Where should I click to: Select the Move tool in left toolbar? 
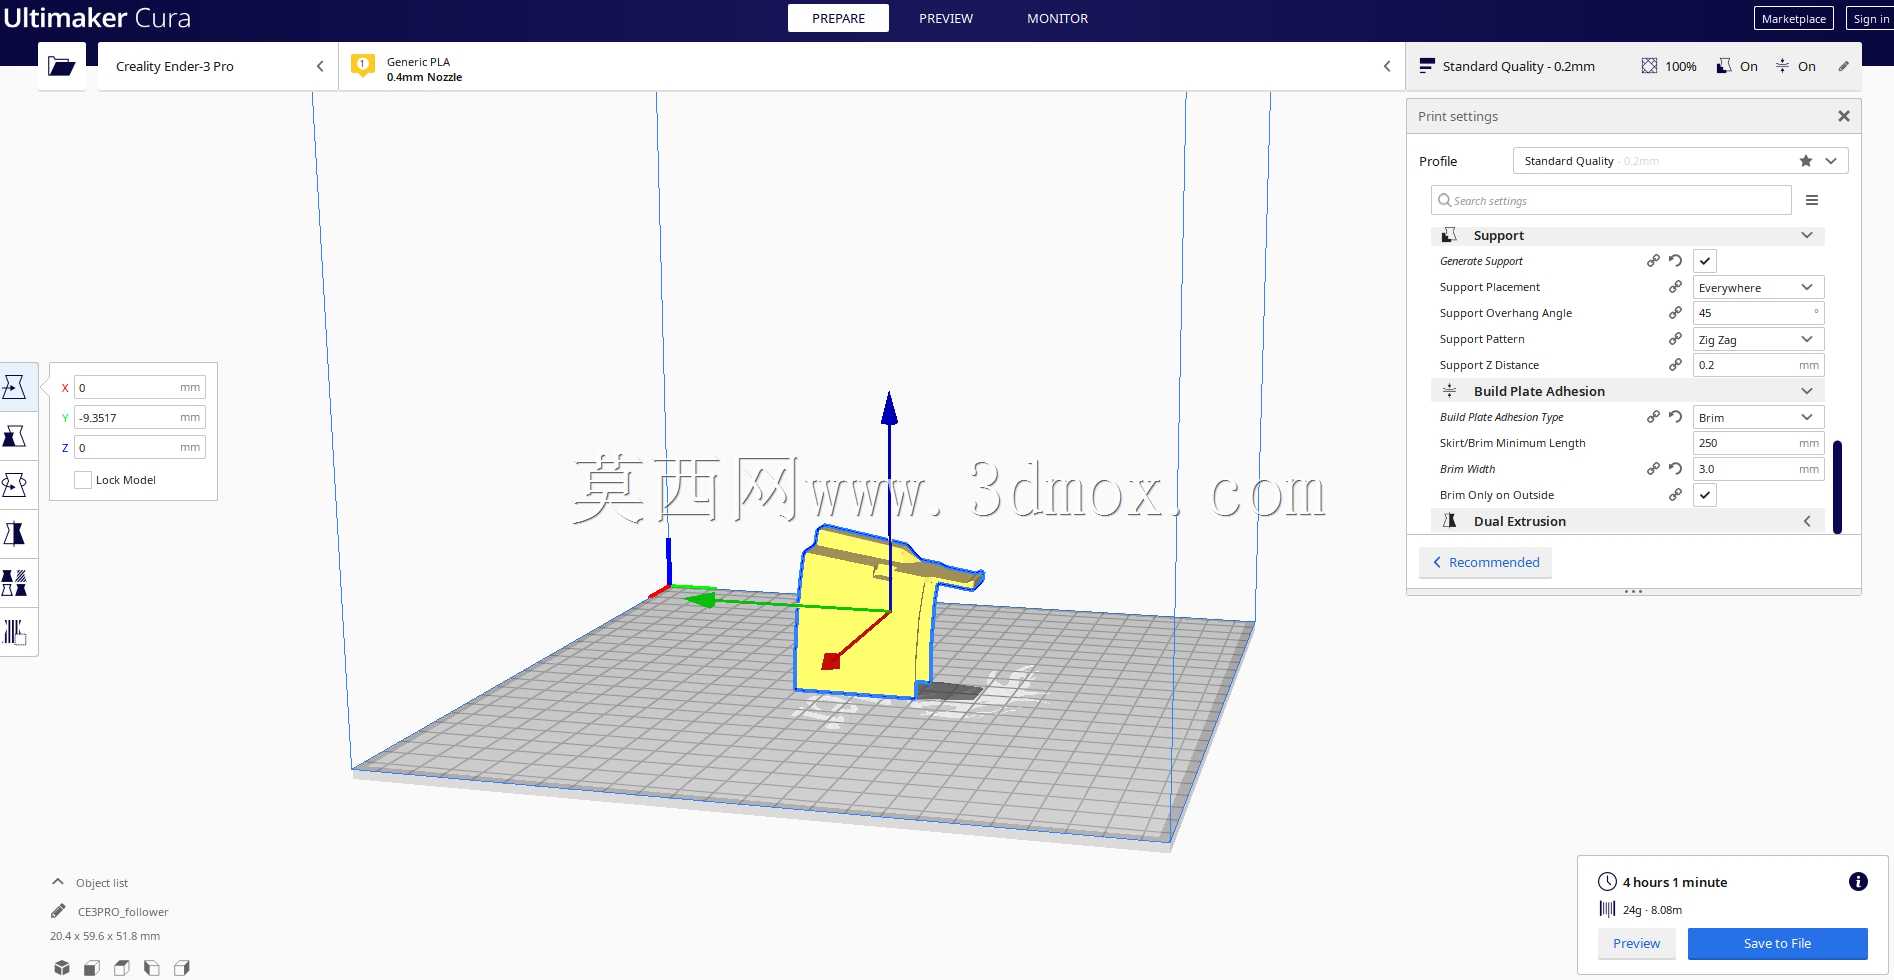click(15, 387)
